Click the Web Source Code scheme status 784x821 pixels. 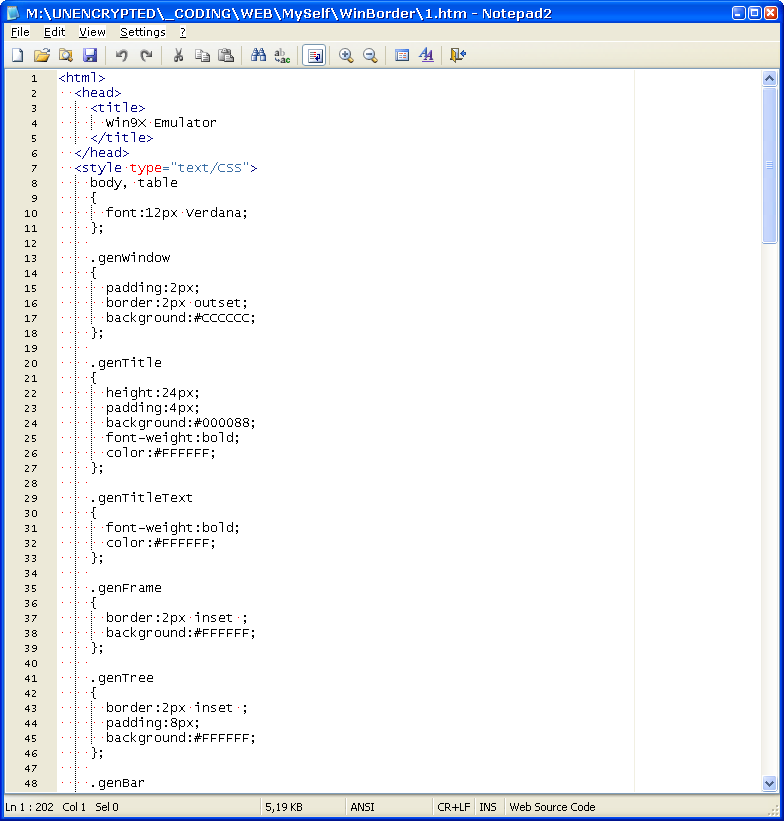(x=552, y=807)
